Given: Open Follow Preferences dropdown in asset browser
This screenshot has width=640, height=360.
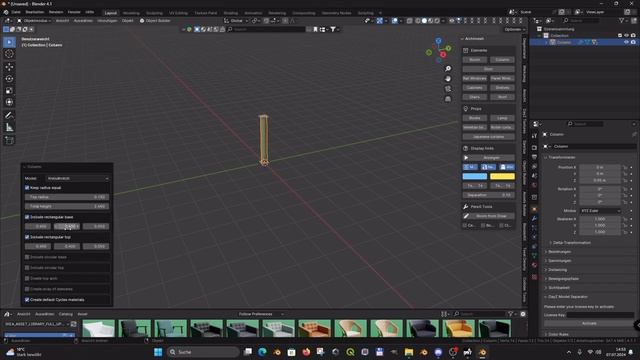Looking at the screenshot, I should click(x=261, y=314).
